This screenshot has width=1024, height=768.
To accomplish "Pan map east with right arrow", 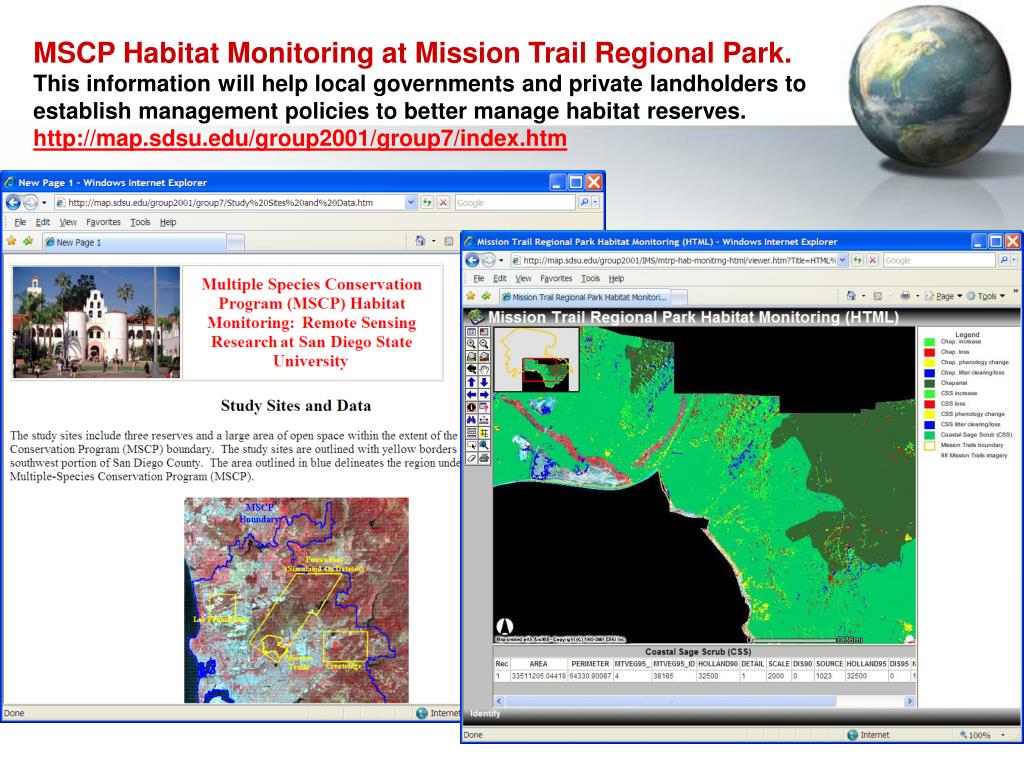I will pos(485,395).
